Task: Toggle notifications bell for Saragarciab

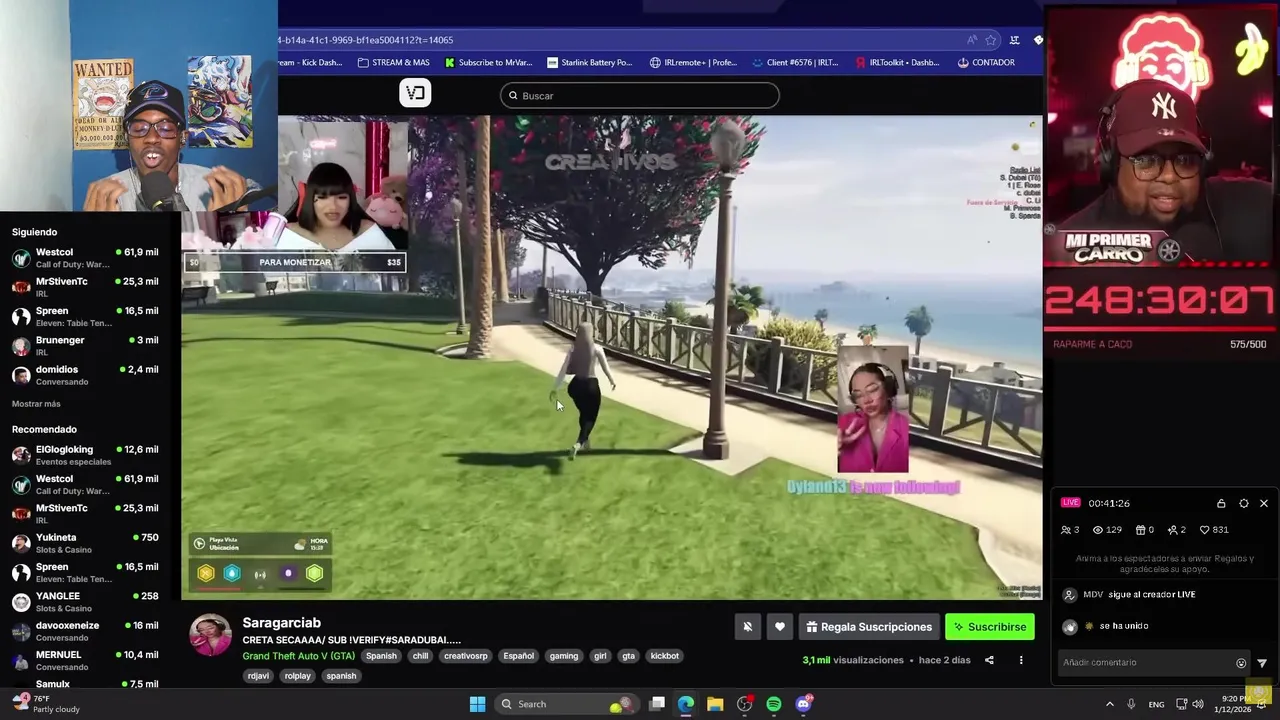Action: (x=747, y=627)
